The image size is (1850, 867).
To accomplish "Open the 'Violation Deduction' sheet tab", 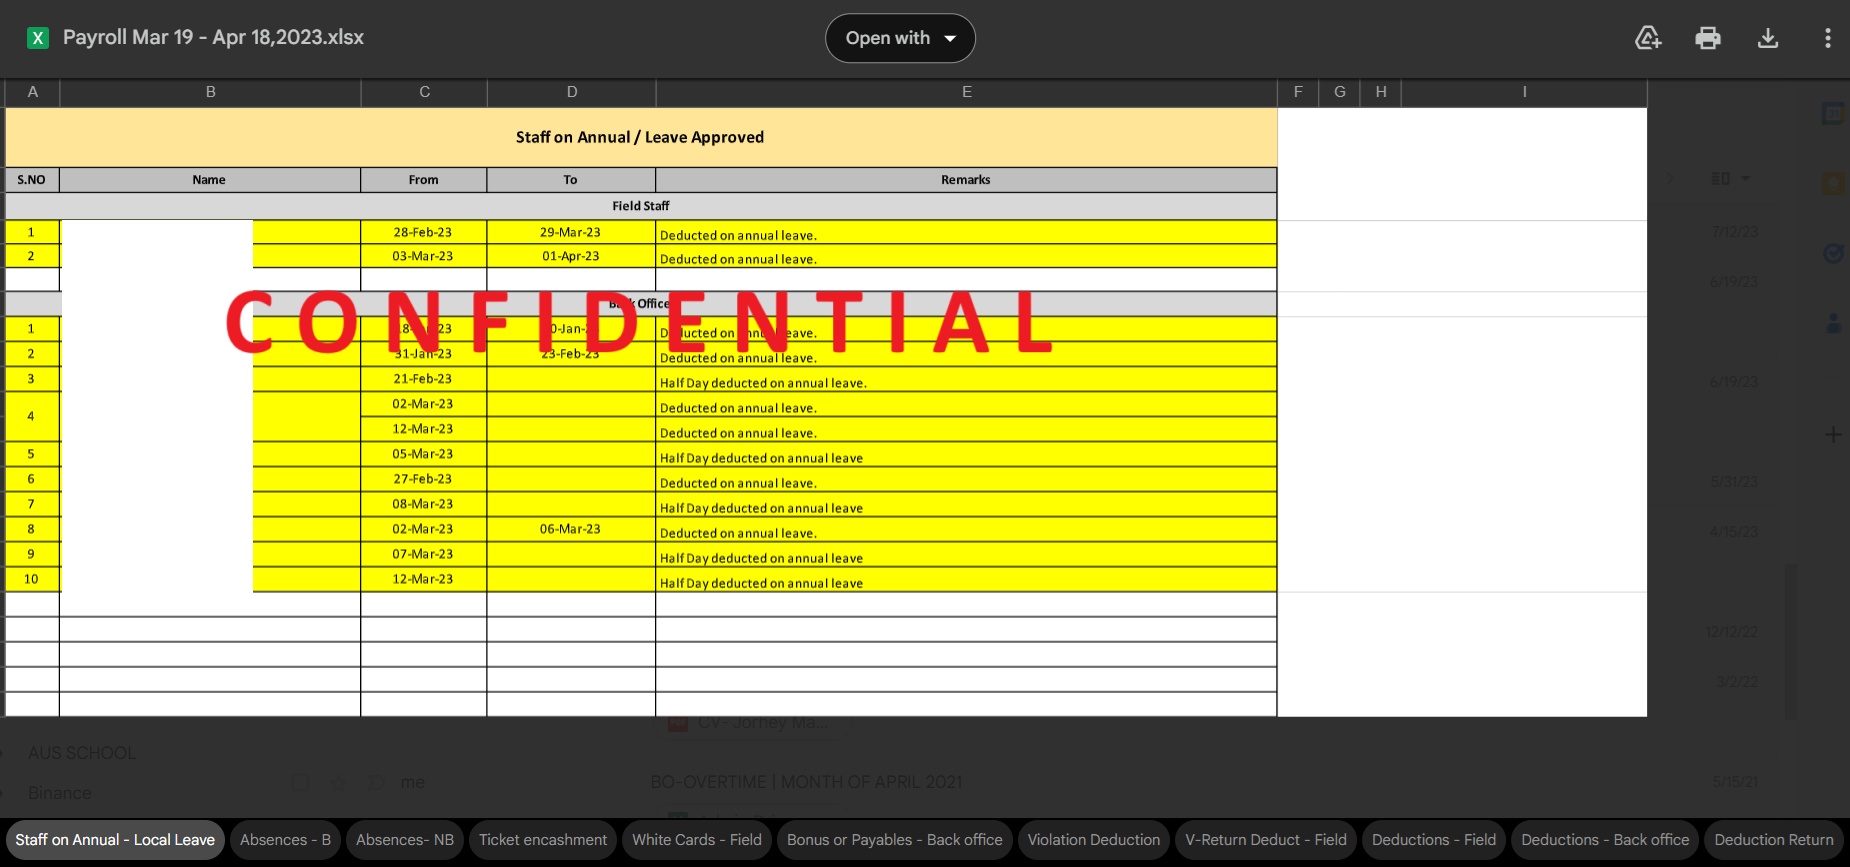I will [1094, 840].
